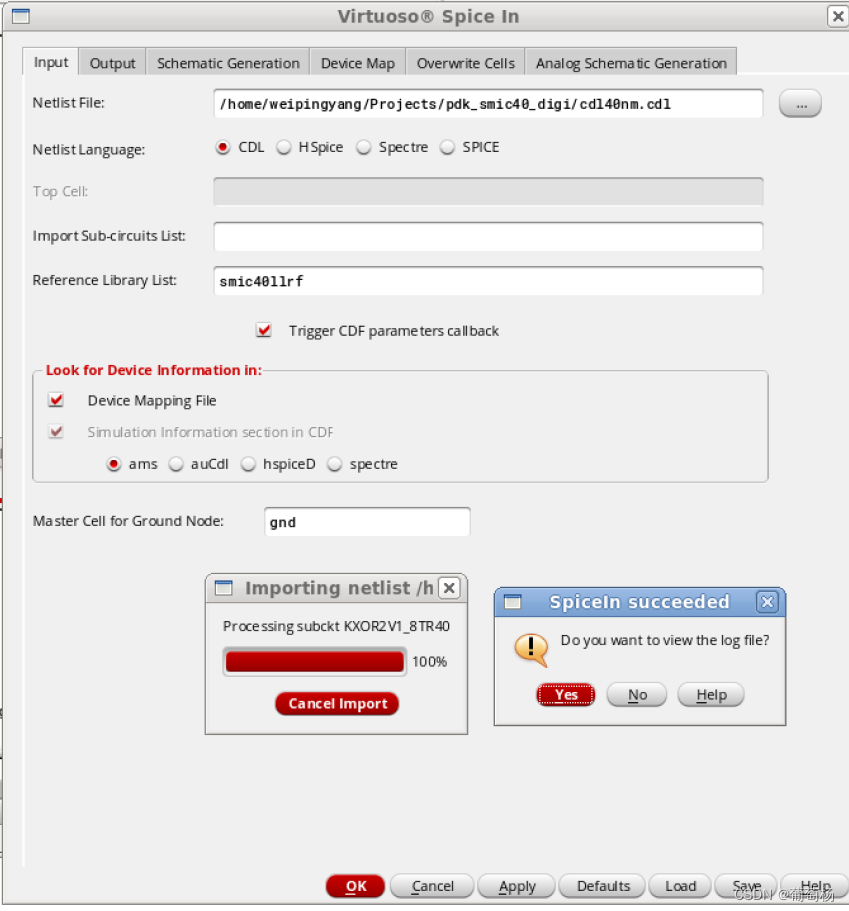Click the import progress bar at 100%
This screenshot has width=849, height=911.
click(x=314, y=661)
